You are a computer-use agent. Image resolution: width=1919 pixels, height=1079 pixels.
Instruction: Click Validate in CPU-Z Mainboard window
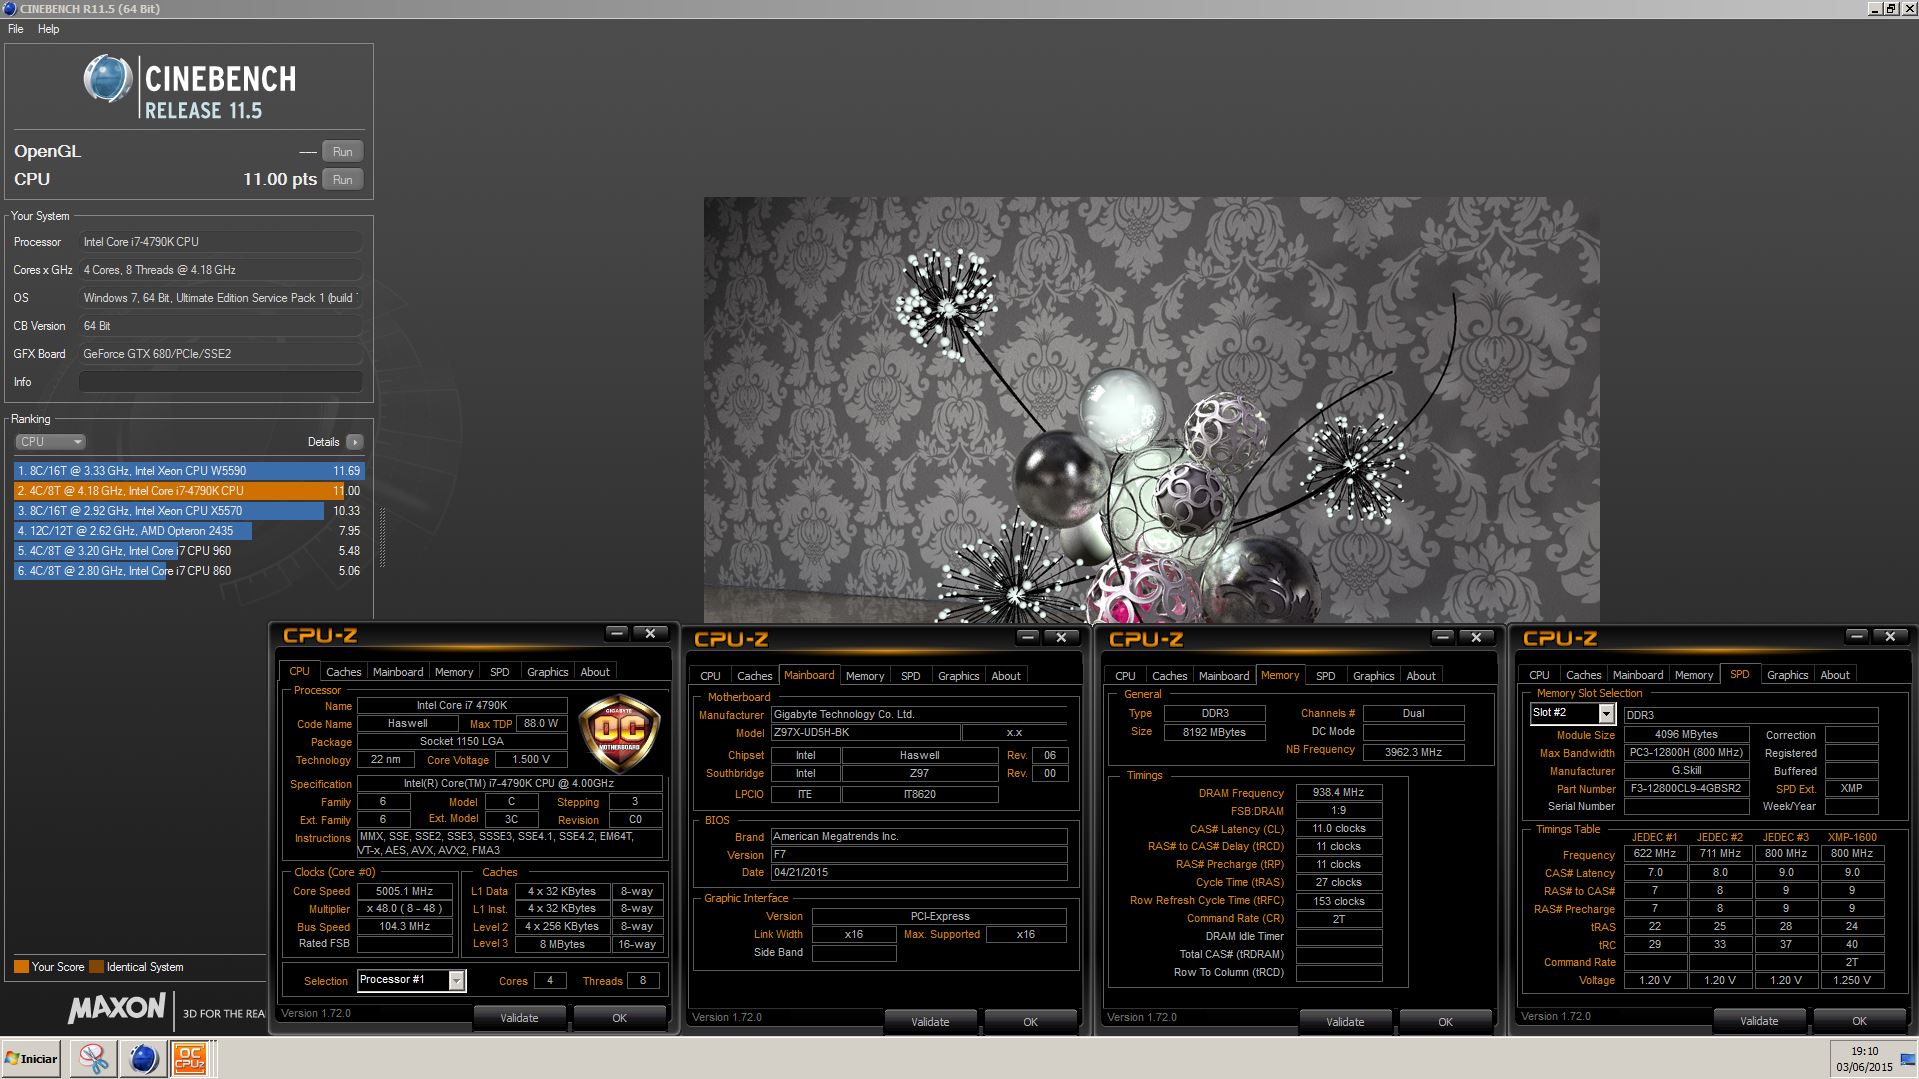pos(930,1022)
